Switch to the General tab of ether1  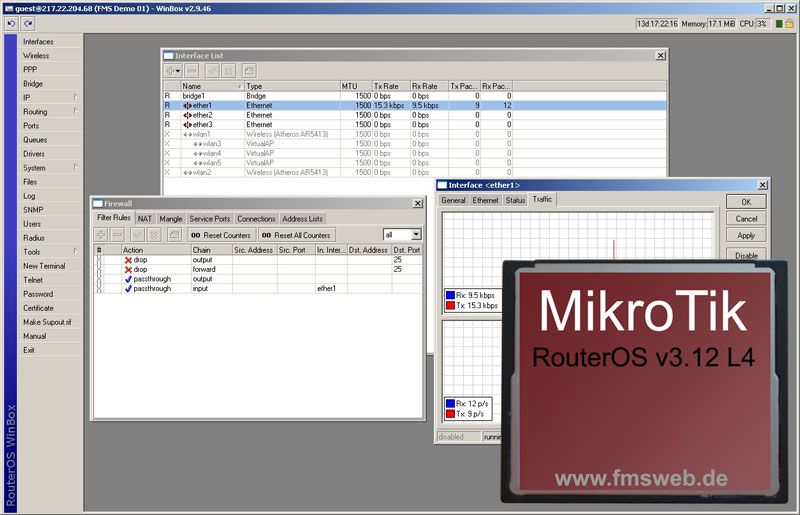coord(453,200)
